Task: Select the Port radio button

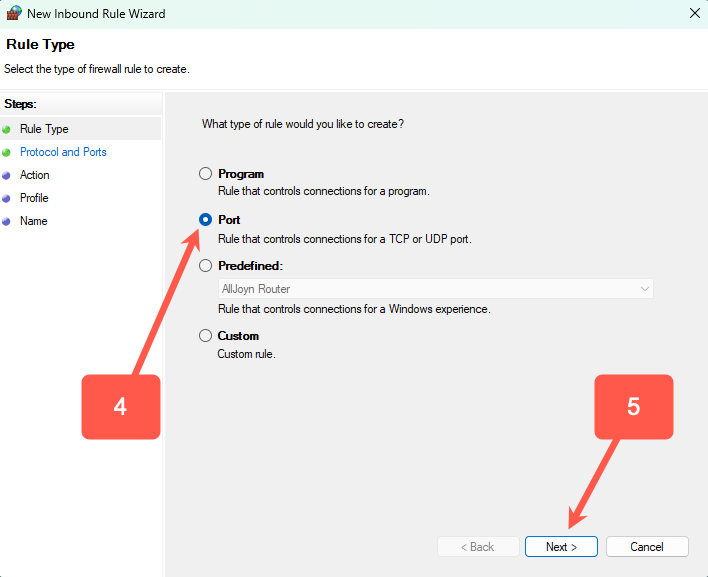Action: click(x=206, y=220)
